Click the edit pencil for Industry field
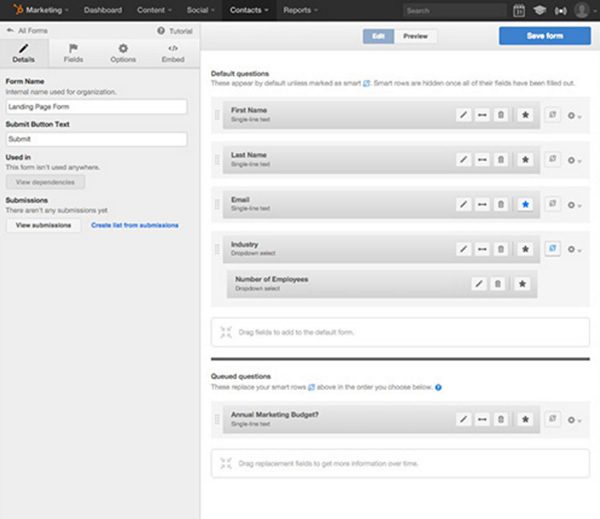The width and height of the screenshot is (600, 519). 464,248
